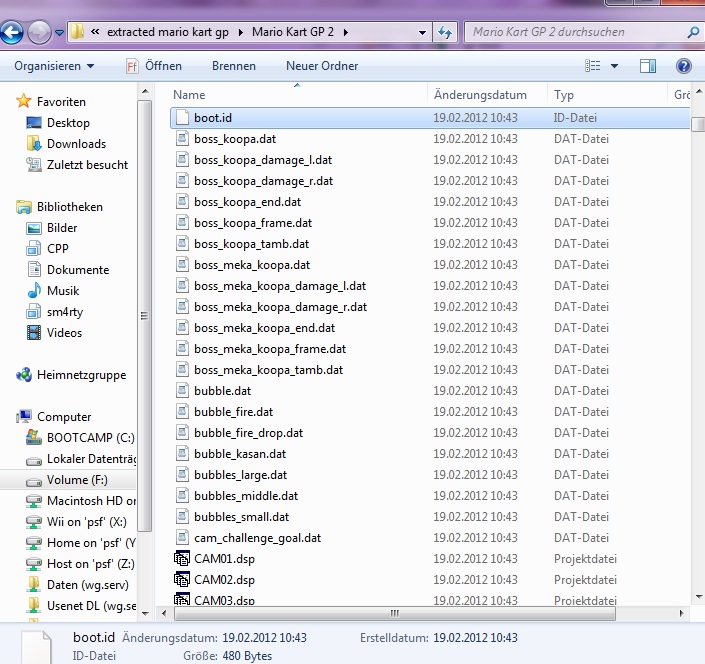This screenshot has height=664, width=705.
Task: Open address bar history dropdown
Action: [x=422, y=32]
